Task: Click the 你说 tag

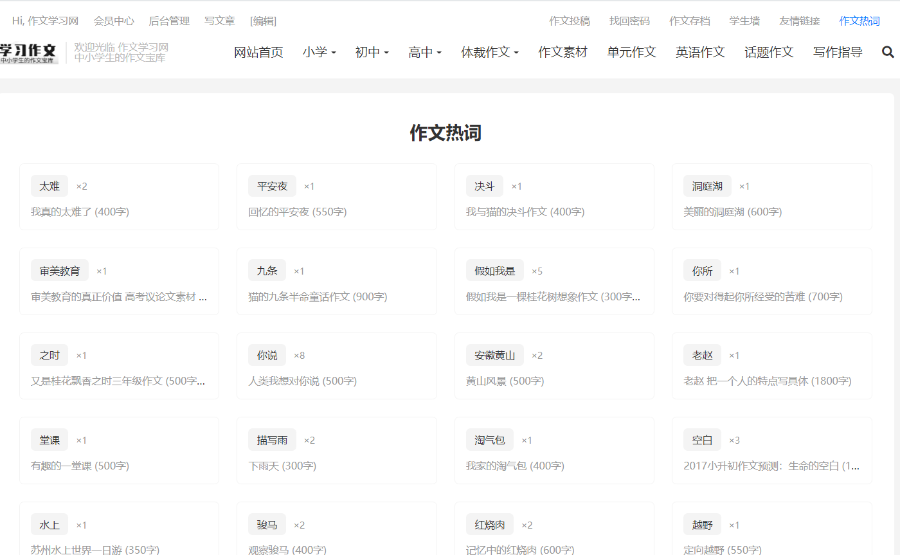Action: pyautogui.click(x=267, y=355)
